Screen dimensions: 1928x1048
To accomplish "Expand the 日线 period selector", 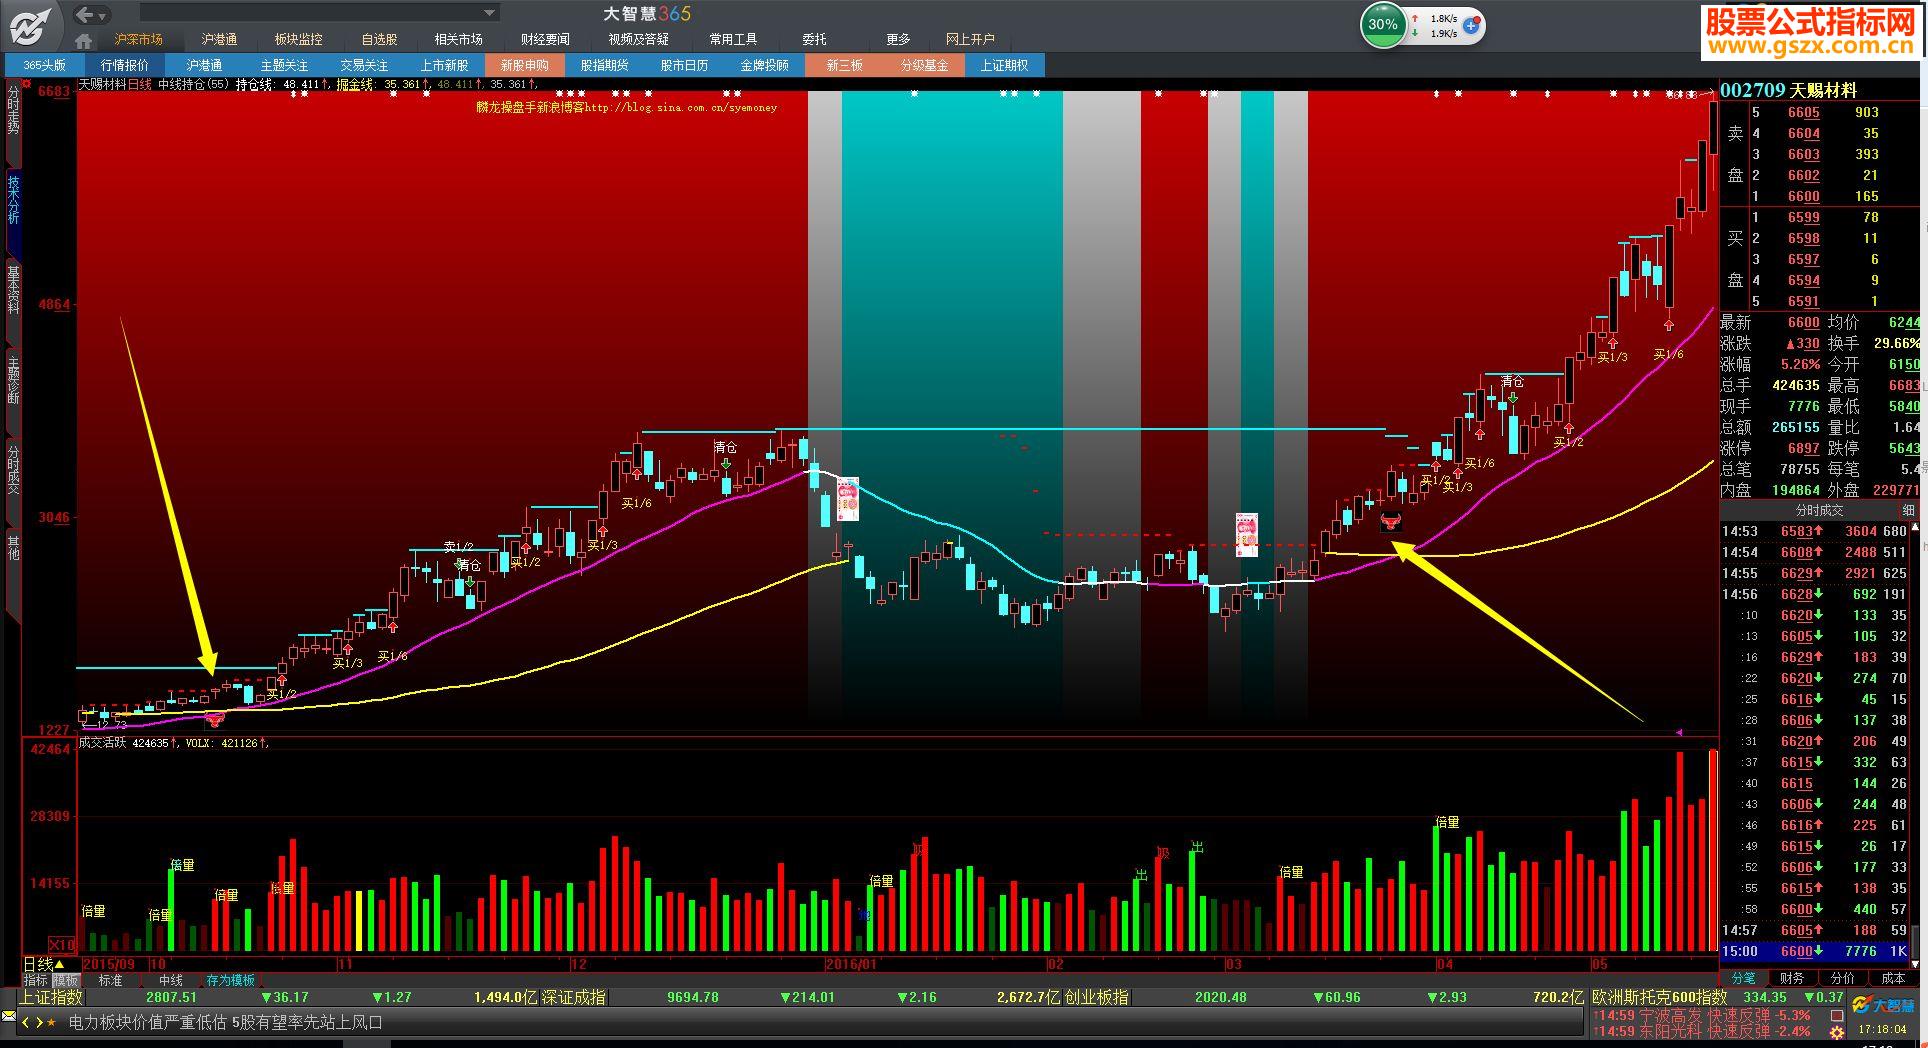I will tap(44, 964).
